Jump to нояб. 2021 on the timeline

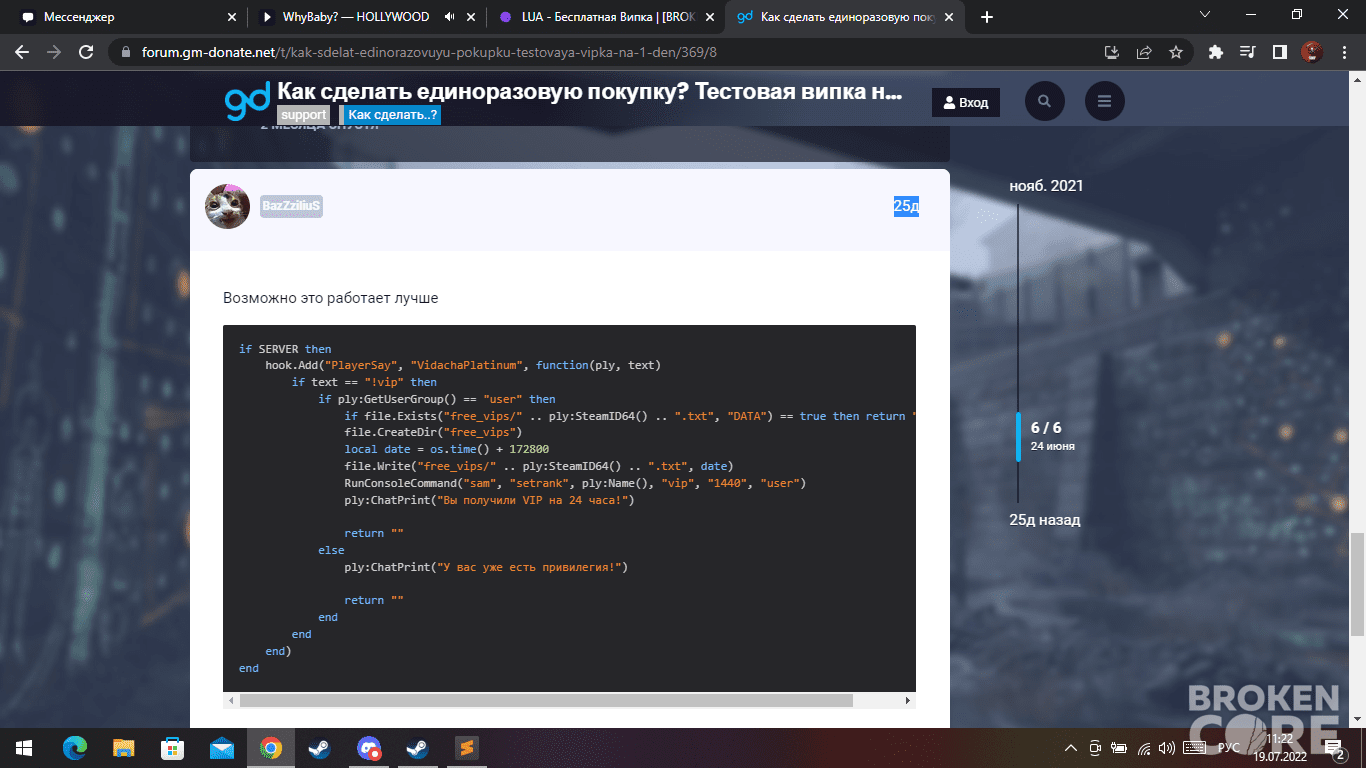pos(1046,186)
